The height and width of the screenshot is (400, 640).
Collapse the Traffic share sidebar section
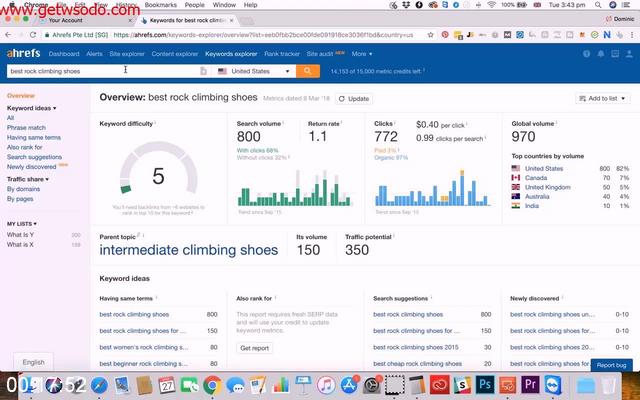28,179
